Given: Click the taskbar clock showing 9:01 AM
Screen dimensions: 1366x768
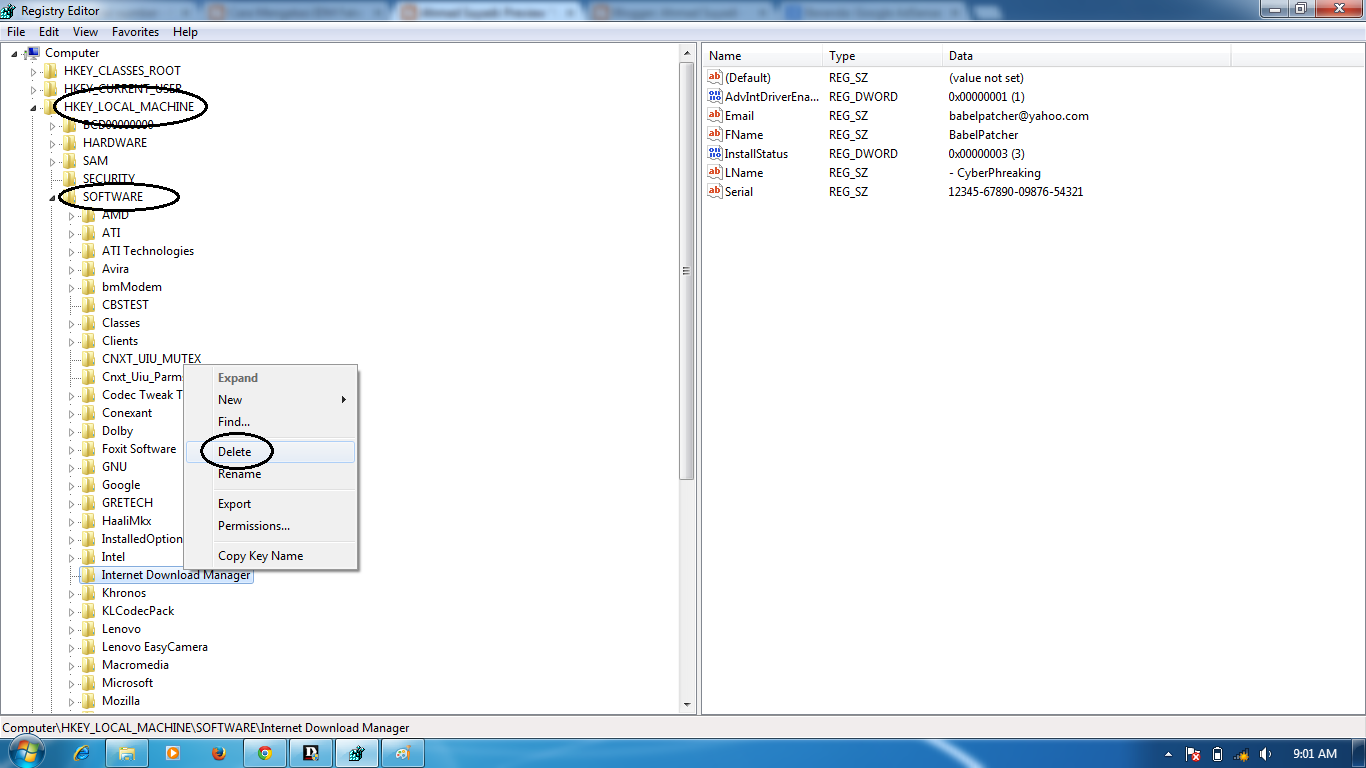Looking at the screenshot, I should click(1314, 754).
